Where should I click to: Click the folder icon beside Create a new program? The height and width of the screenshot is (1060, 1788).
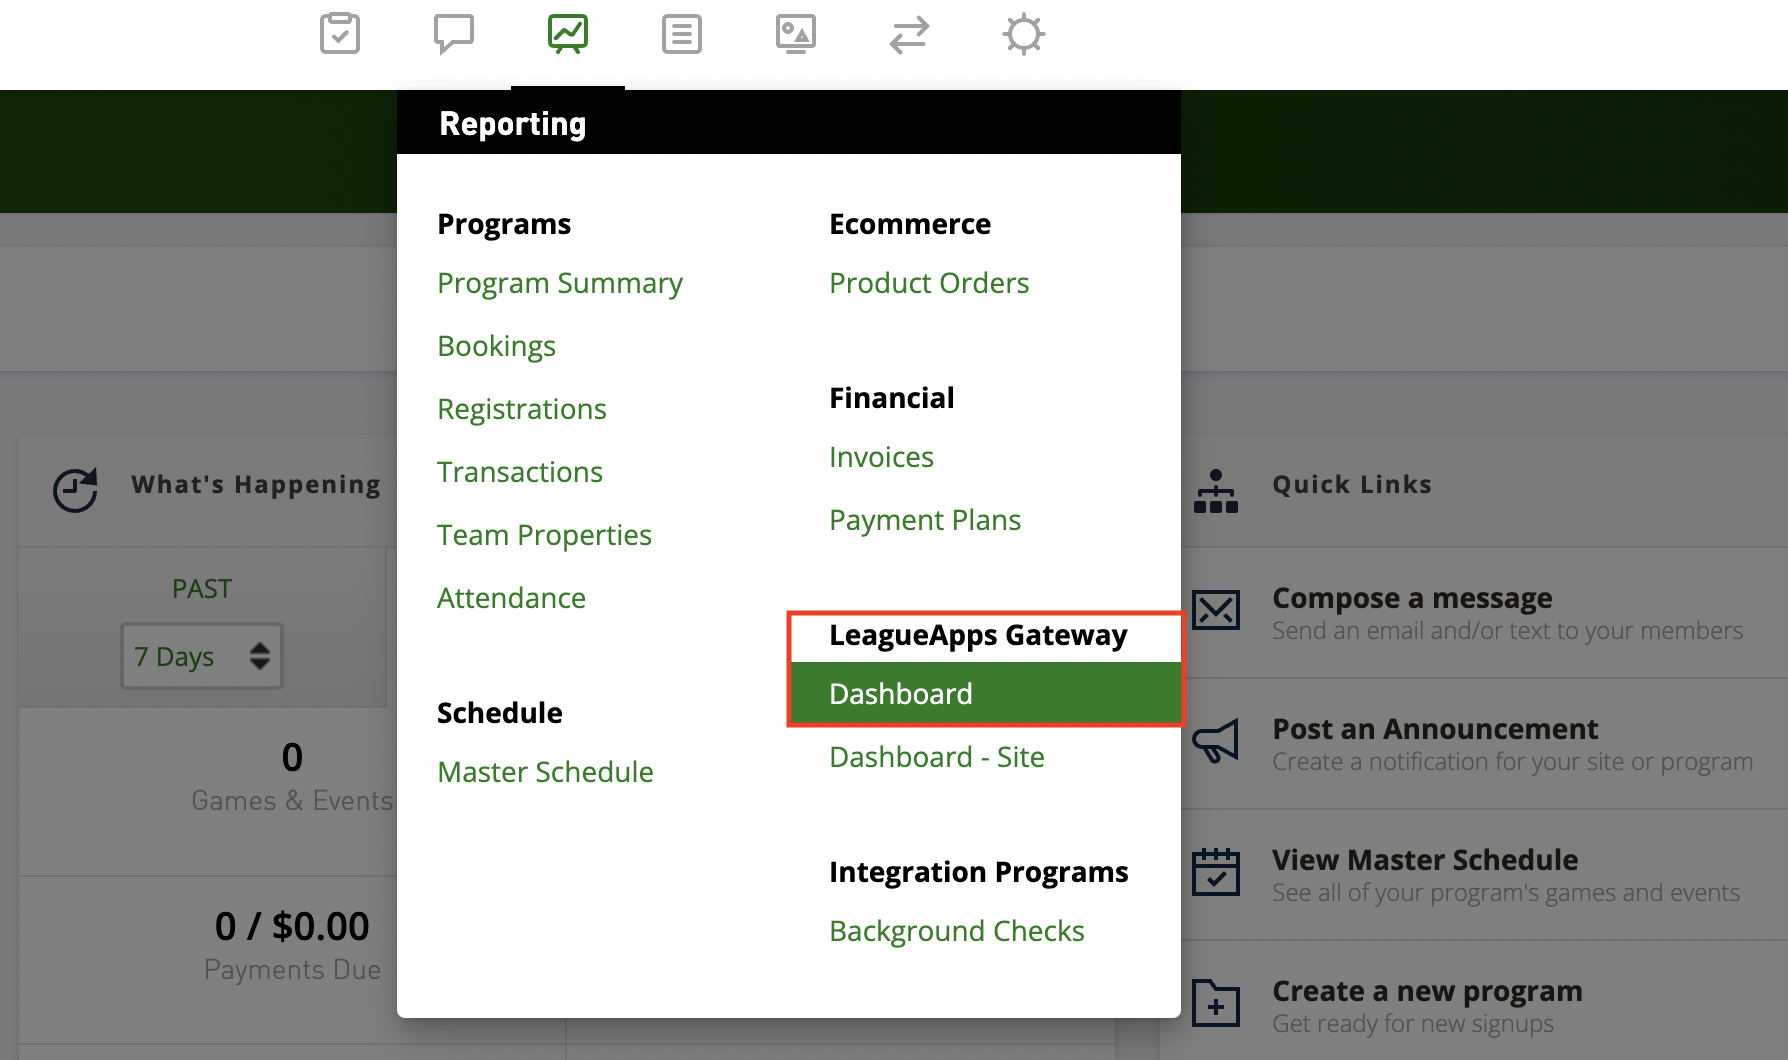tap(1216, 1003)
